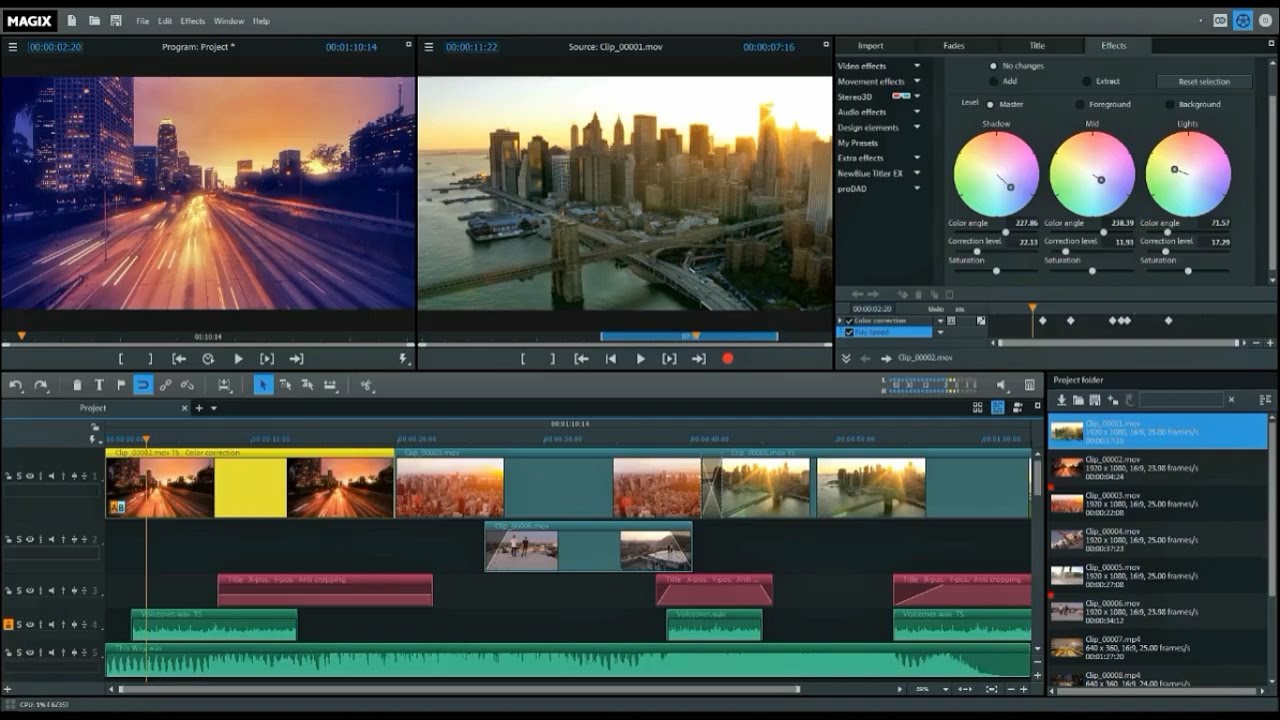Image resolution: width=1280 pixels, height=720 pixels.
Task: Expand the proDAD dropdown
Action: (917, 188)
